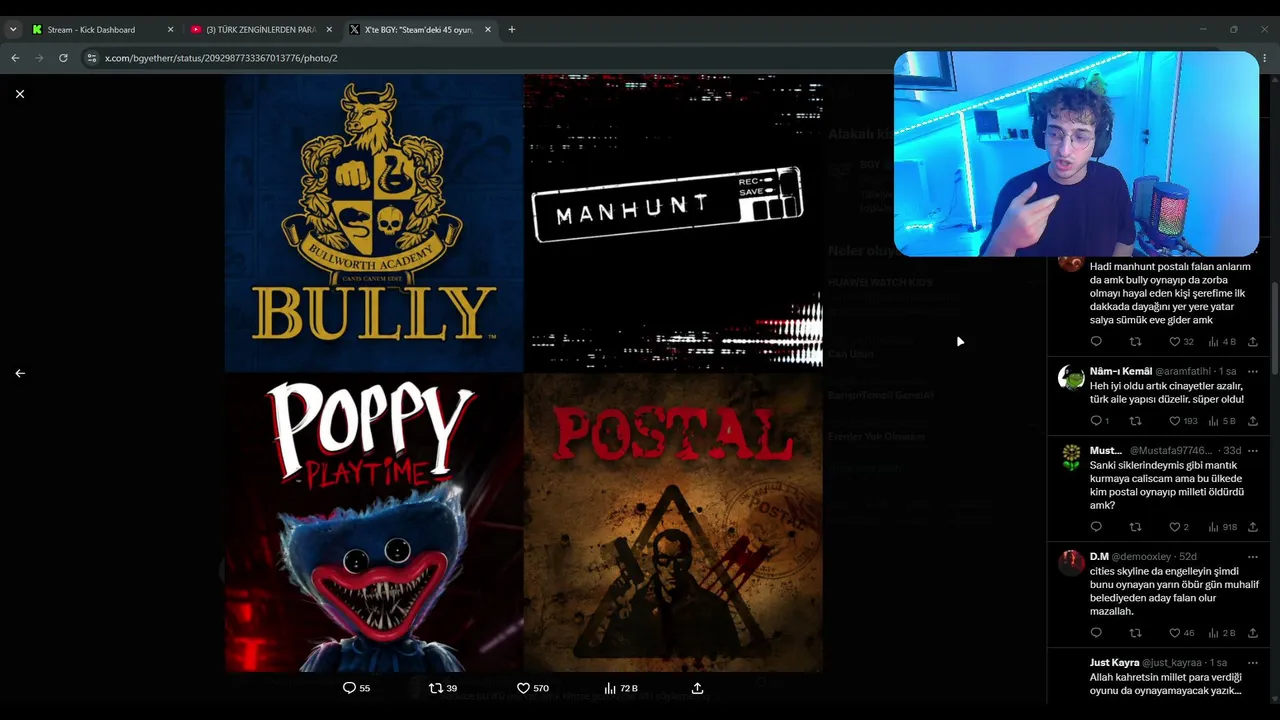Like Mustafa's comment with 2 likes
The width and height of the screenshot is (1280, 720).
point(1179,527)
